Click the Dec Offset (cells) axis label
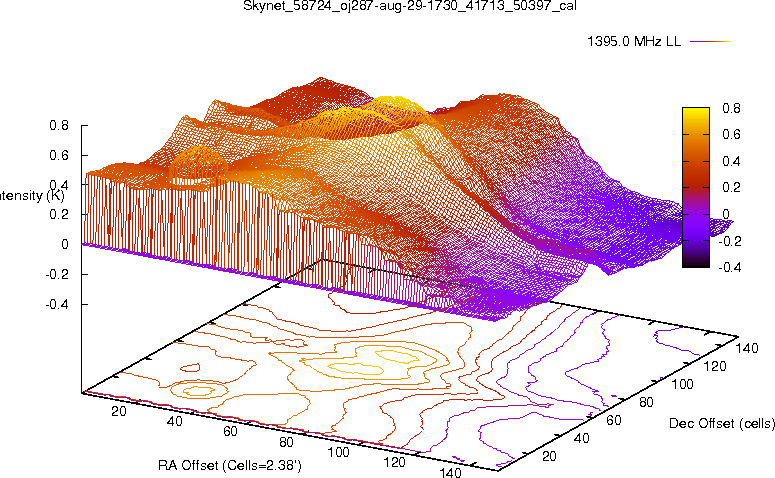 click(722, 423)
